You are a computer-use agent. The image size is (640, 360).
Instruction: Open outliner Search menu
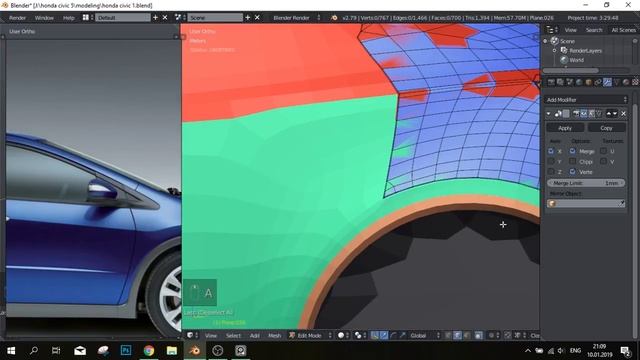coord(594,30)
